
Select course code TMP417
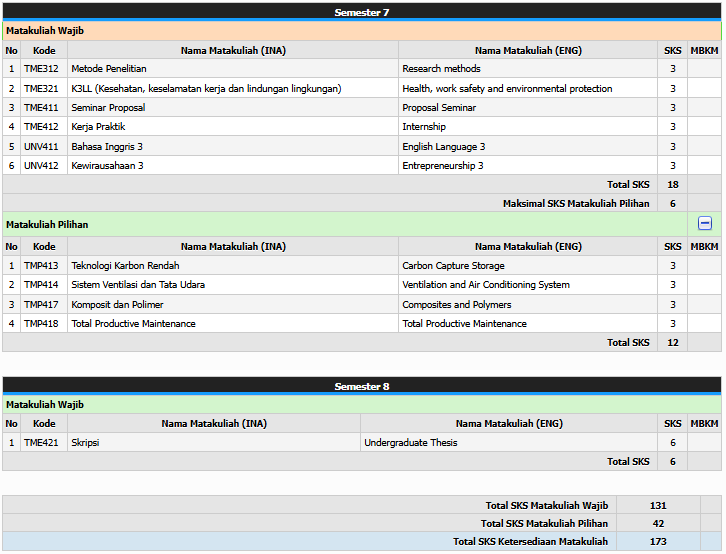[x=41, y=305]
